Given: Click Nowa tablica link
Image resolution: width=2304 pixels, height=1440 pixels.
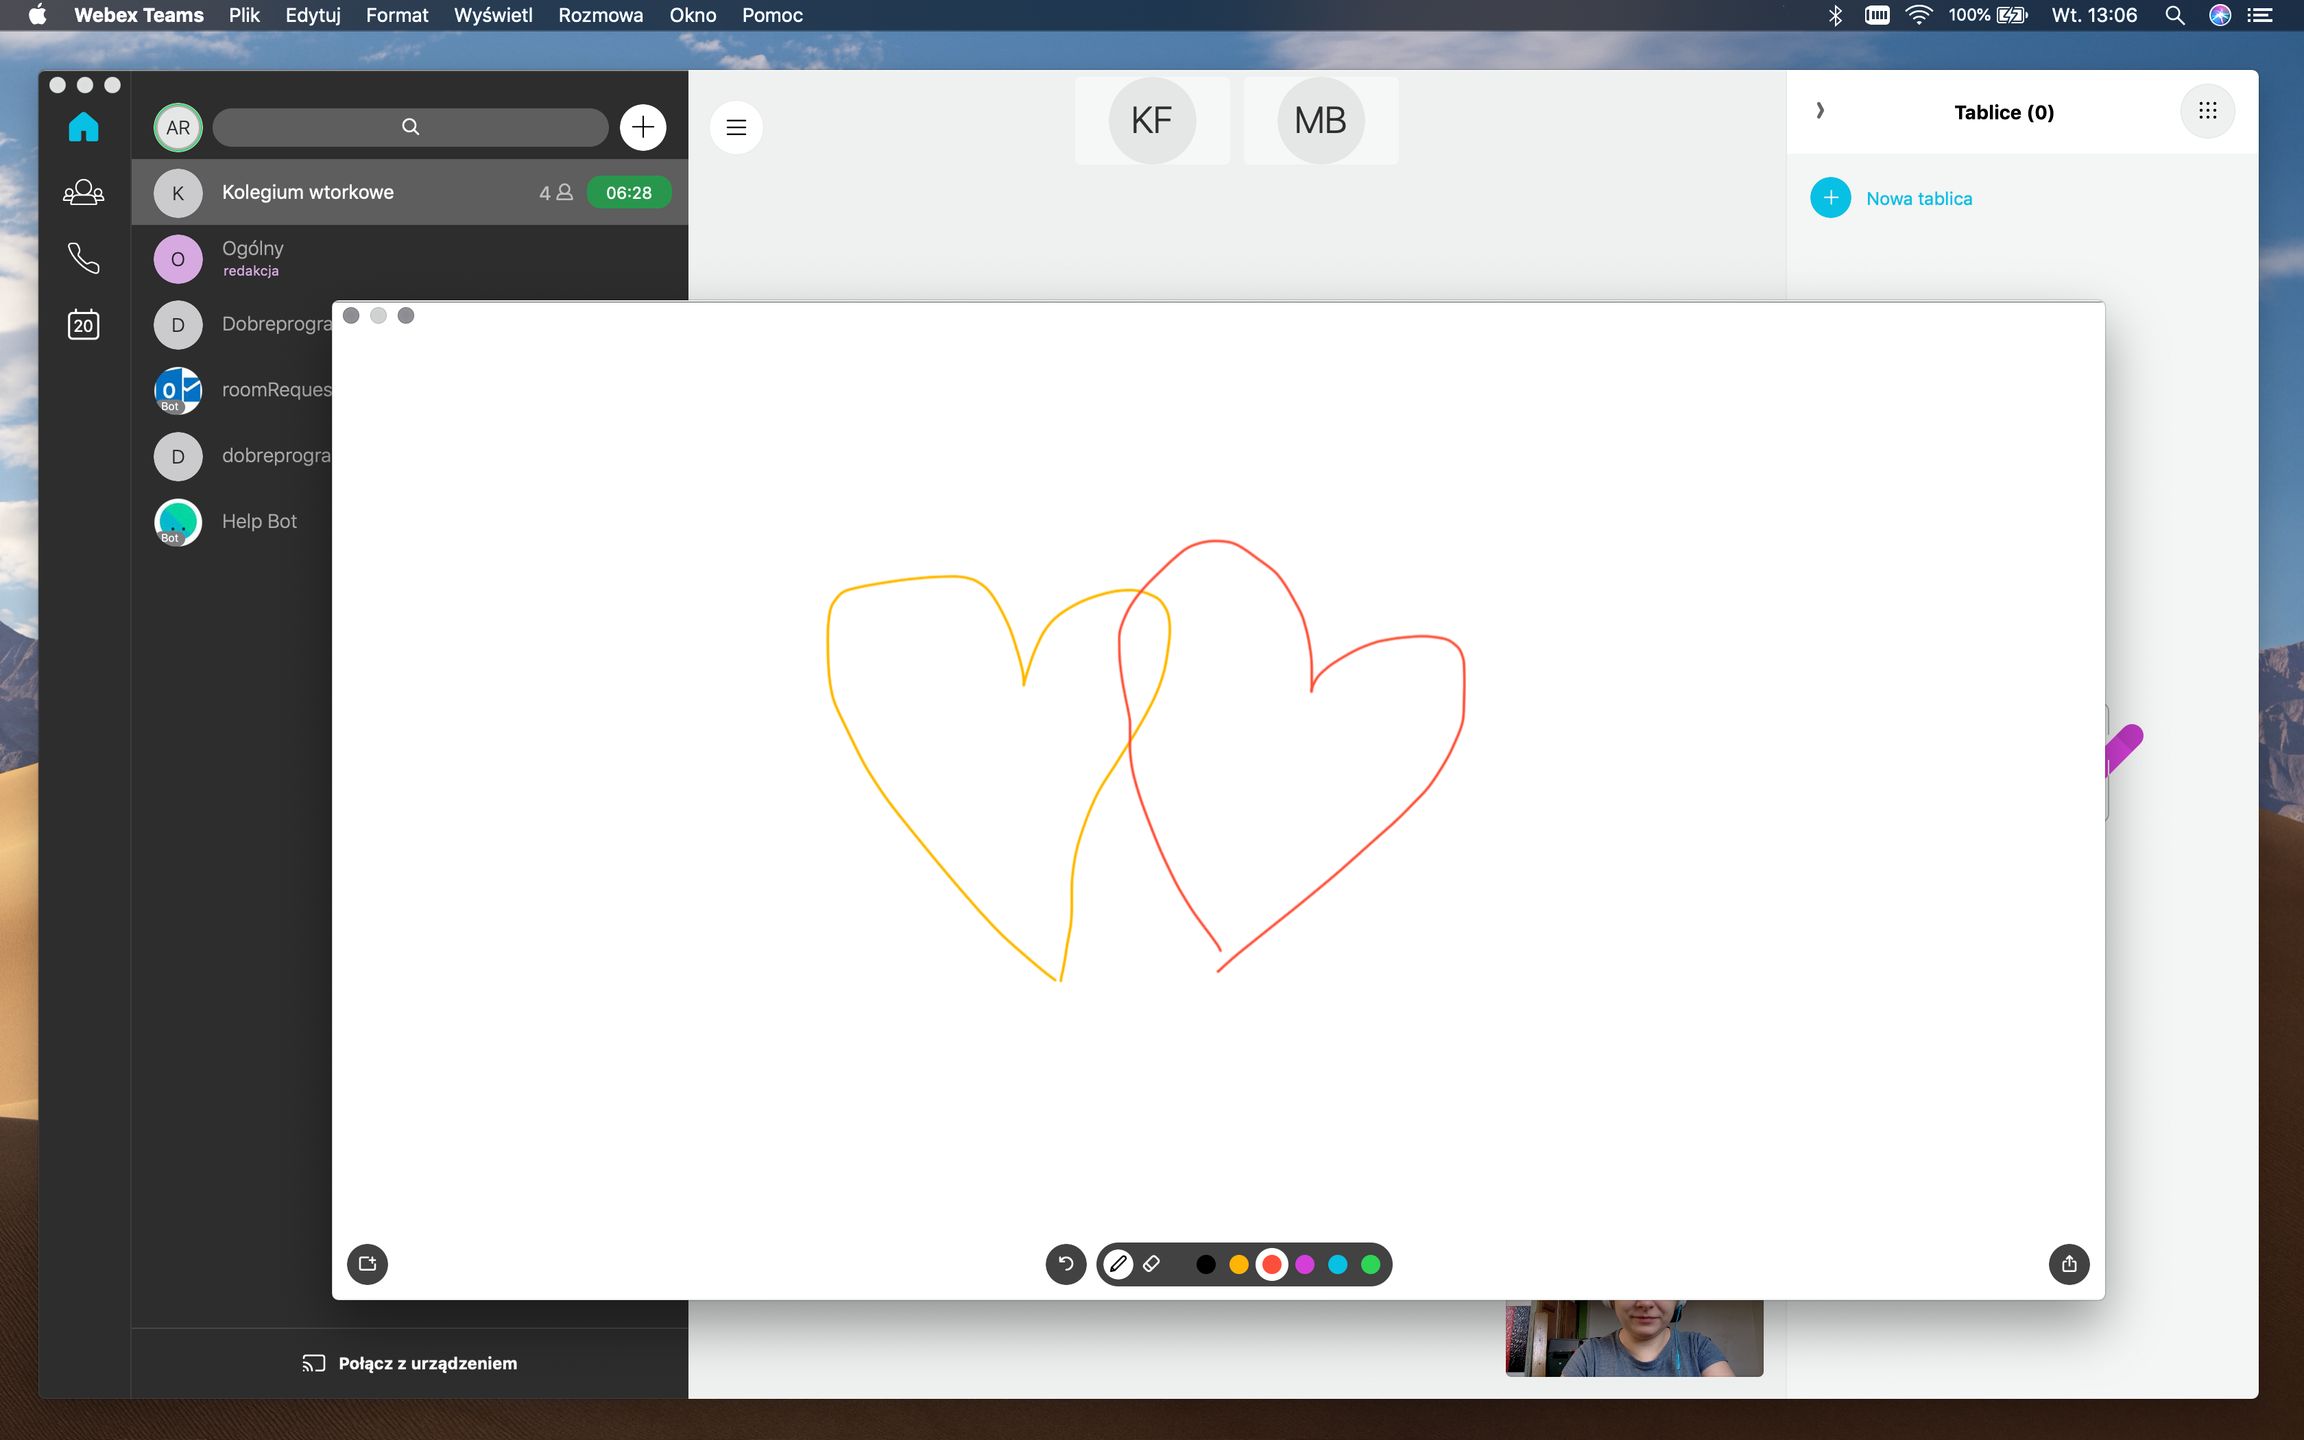Looking at the screenshot, I should tap(1918, 198).
